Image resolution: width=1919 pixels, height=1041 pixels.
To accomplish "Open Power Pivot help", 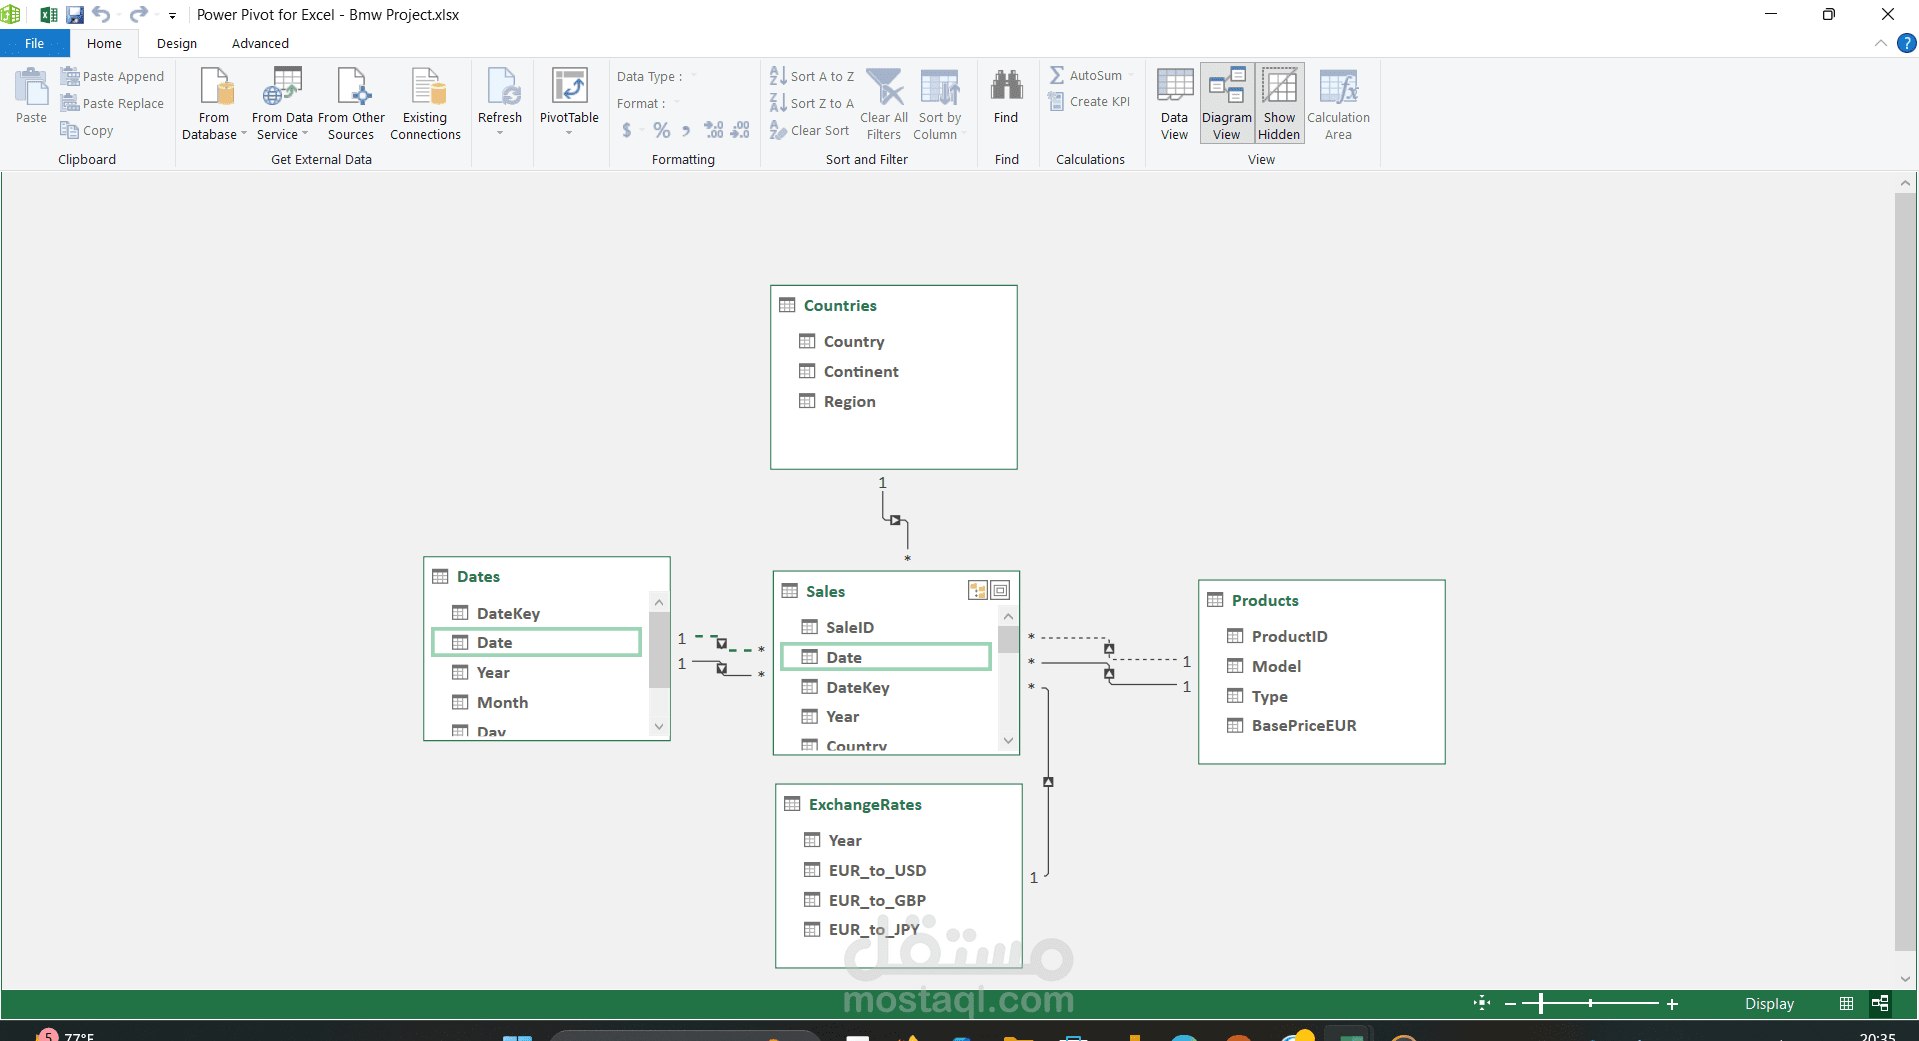I will 1906,43.
